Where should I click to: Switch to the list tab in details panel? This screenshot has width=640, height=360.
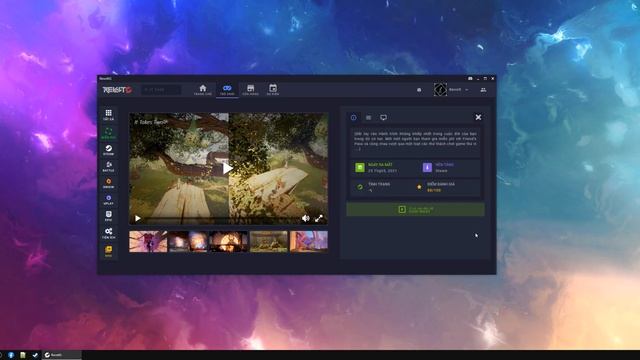tap(369, 118)
